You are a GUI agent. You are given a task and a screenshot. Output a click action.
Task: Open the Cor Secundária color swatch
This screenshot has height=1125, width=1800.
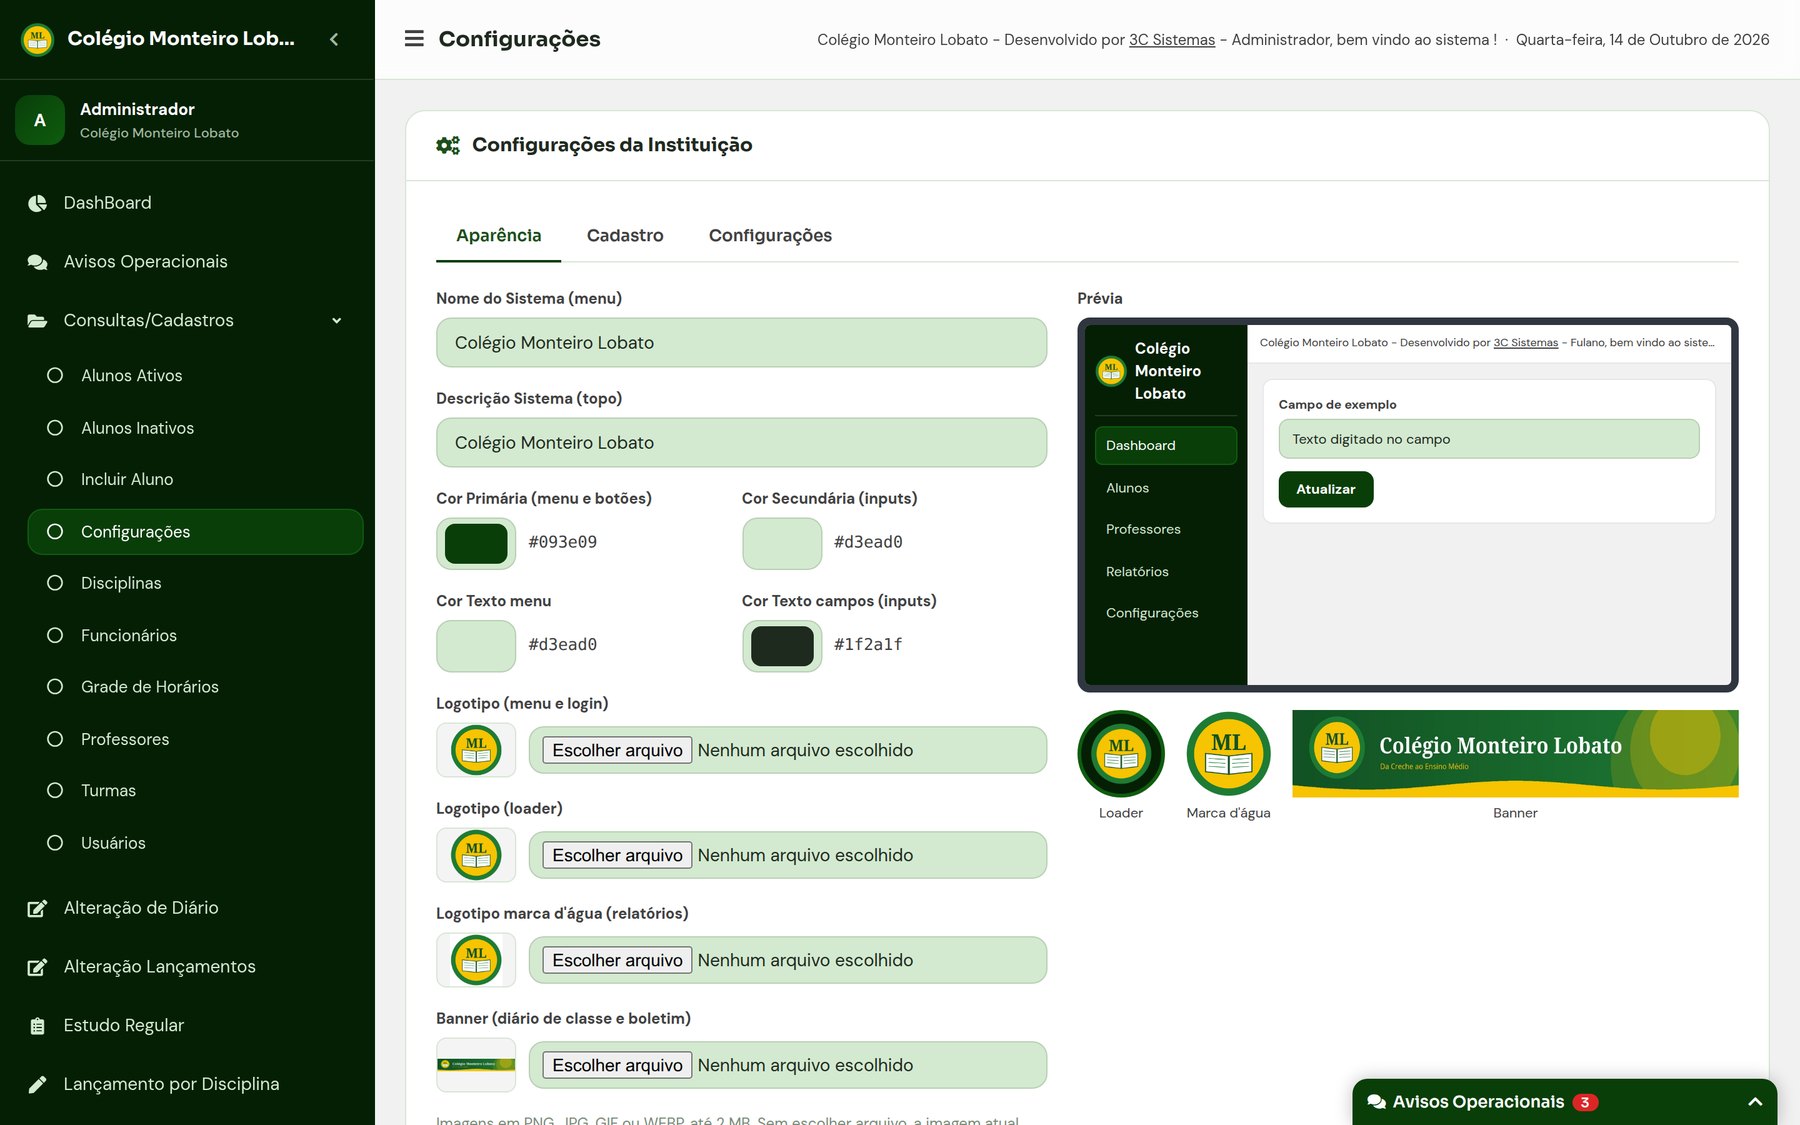(x=782, y=543)
